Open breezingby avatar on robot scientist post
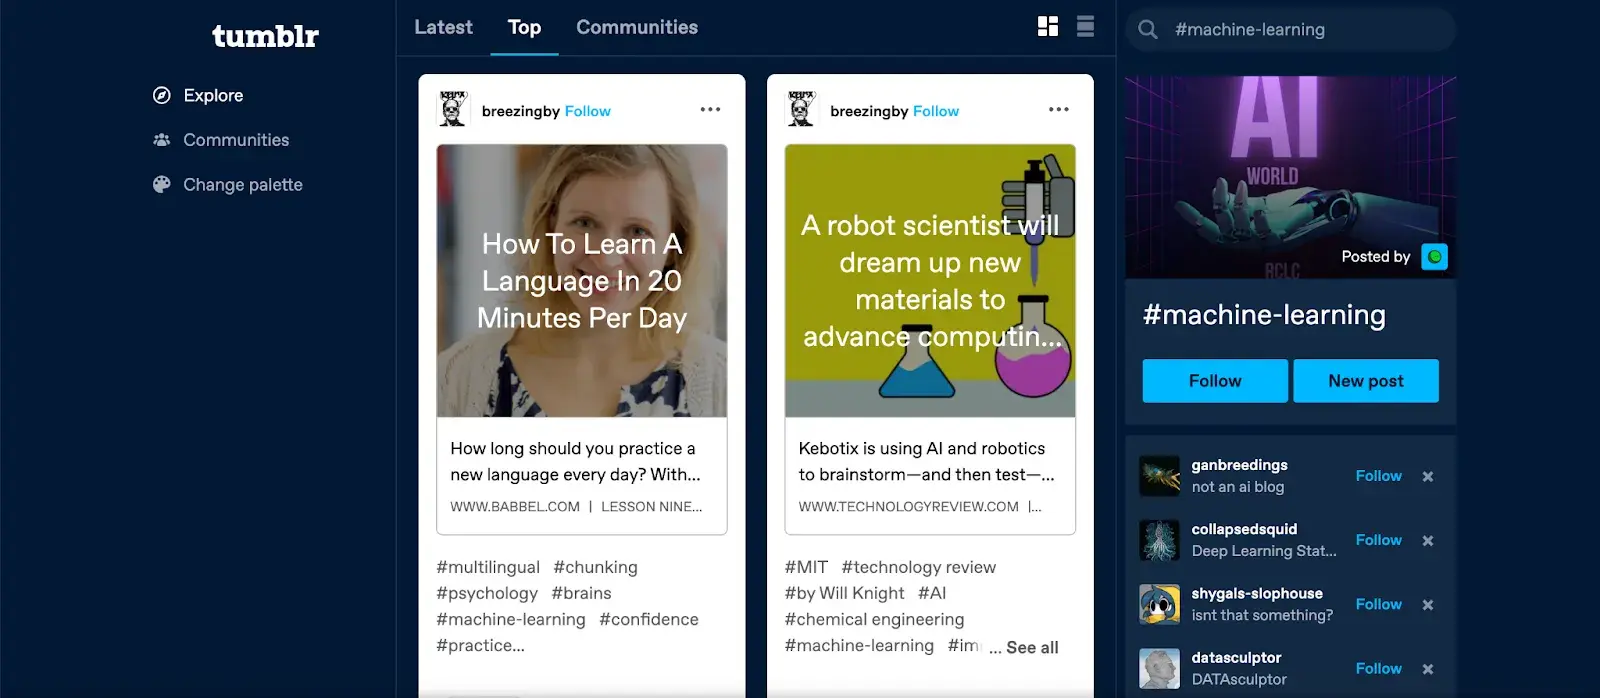Screen dimensions: 1600x698 click(x=801, y=109)
